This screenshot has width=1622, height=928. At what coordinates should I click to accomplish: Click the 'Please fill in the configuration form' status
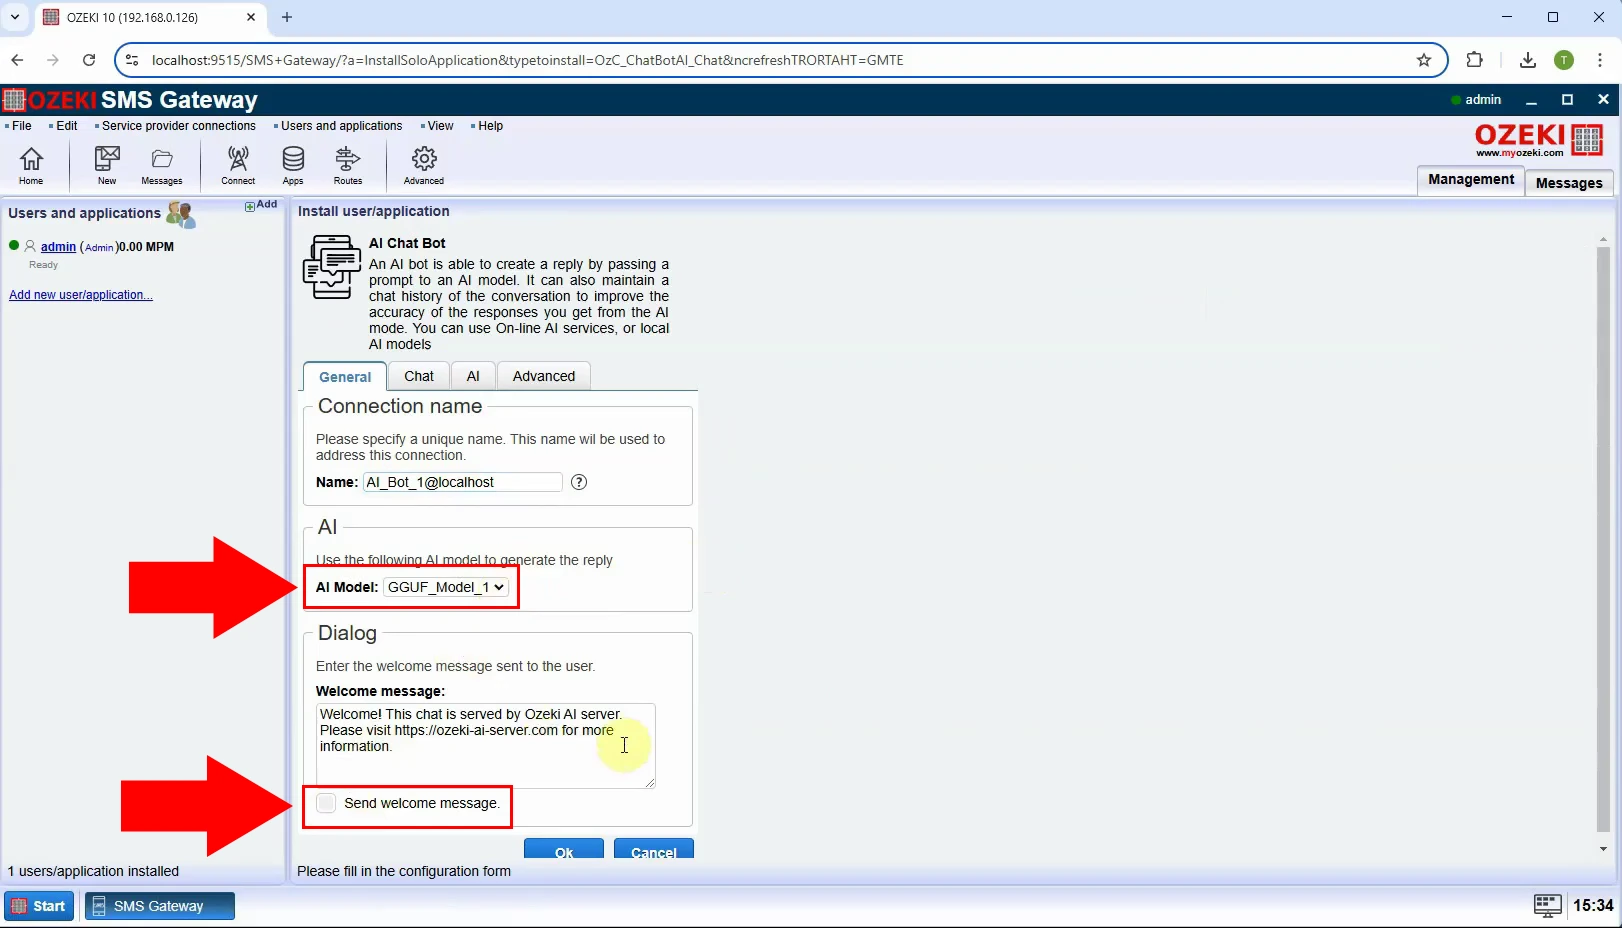click(x=404, y=871)
